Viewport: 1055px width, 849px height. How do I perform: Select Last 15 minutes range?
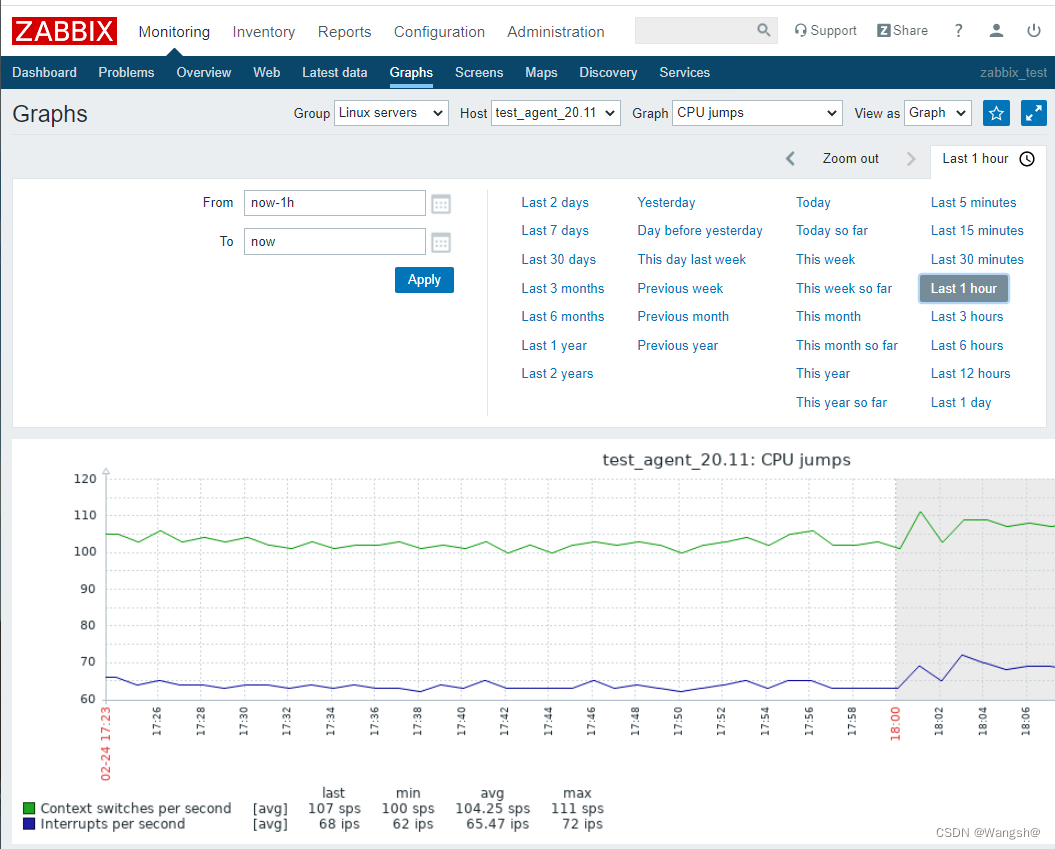tap(977, 231)
